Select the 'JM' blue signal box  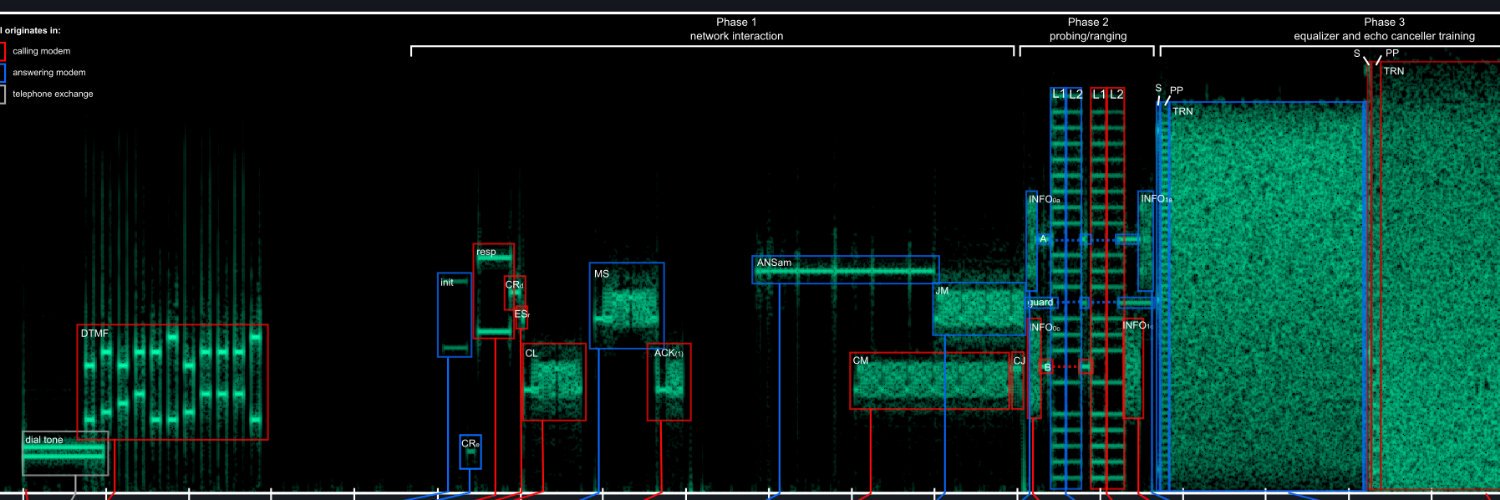point(980,309)
